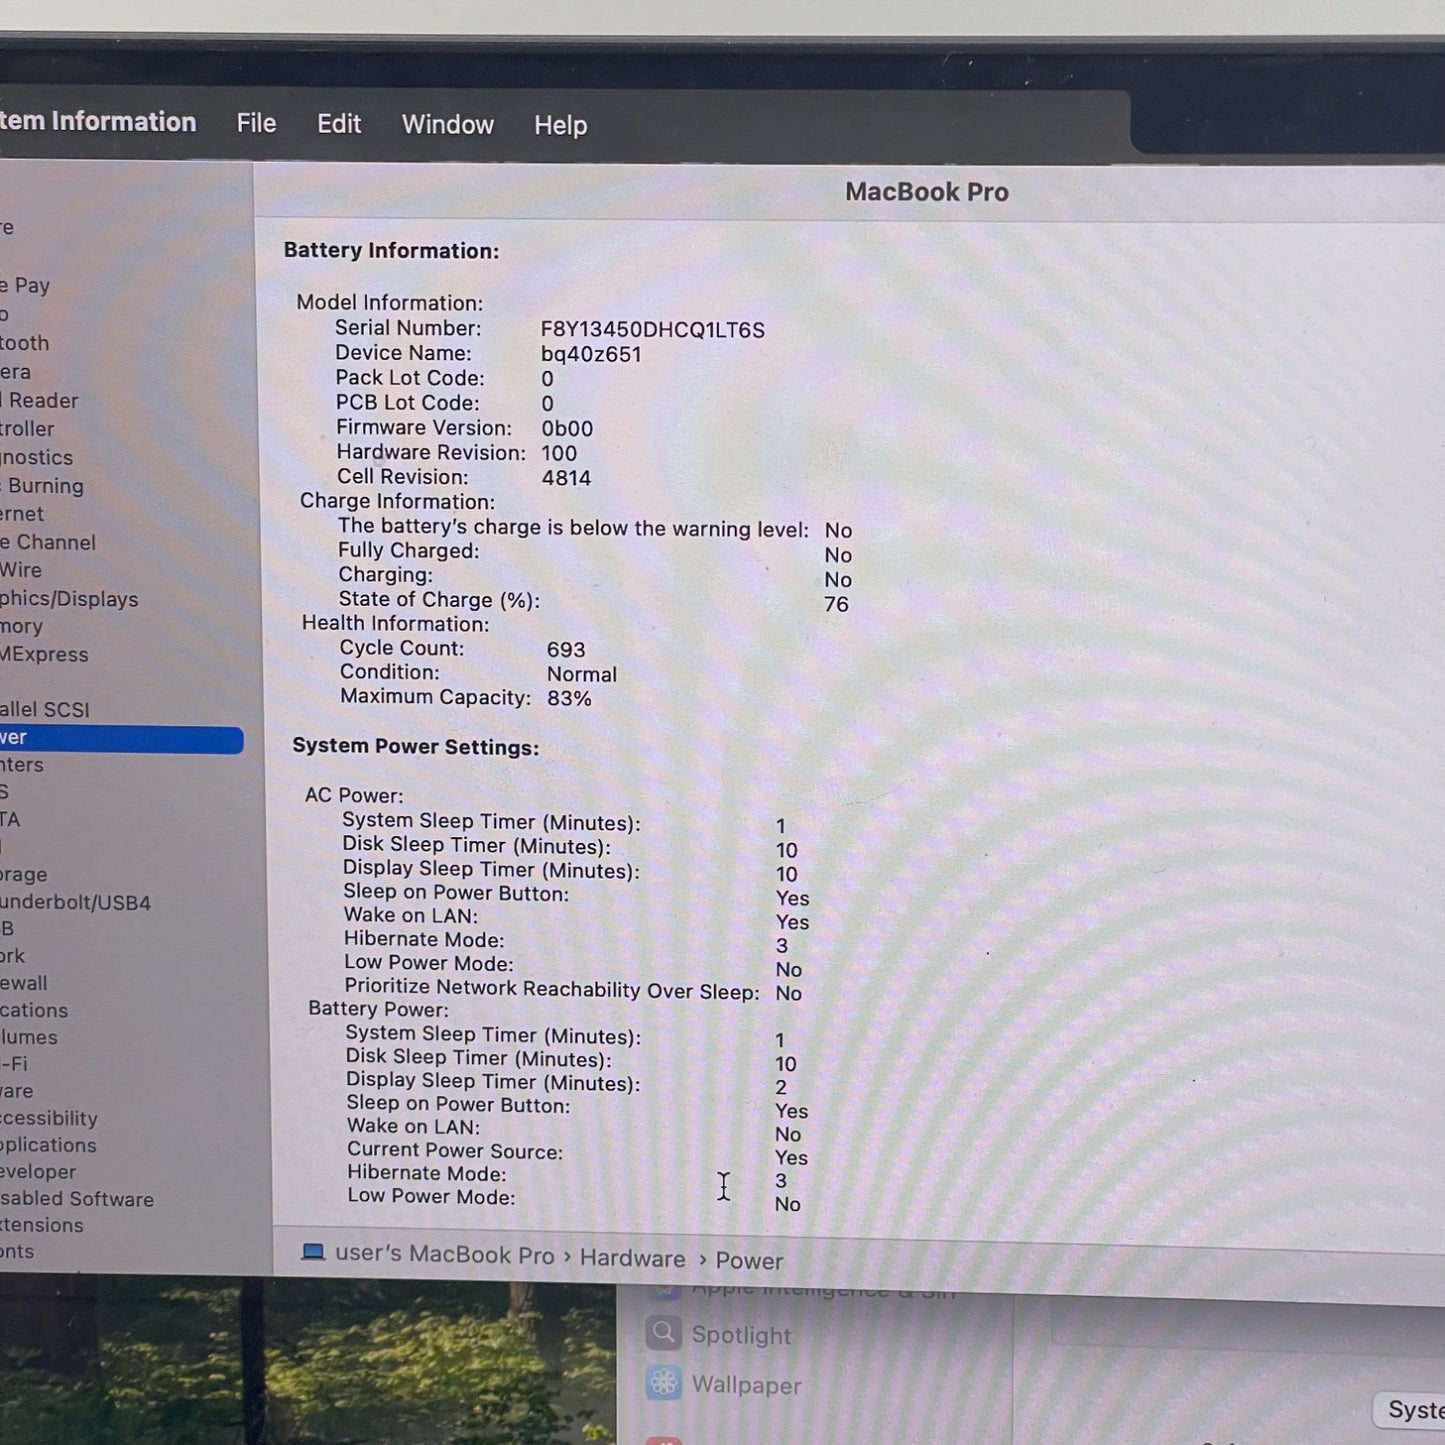Open the Wallpaper settings icon

tap(663, 1383)
